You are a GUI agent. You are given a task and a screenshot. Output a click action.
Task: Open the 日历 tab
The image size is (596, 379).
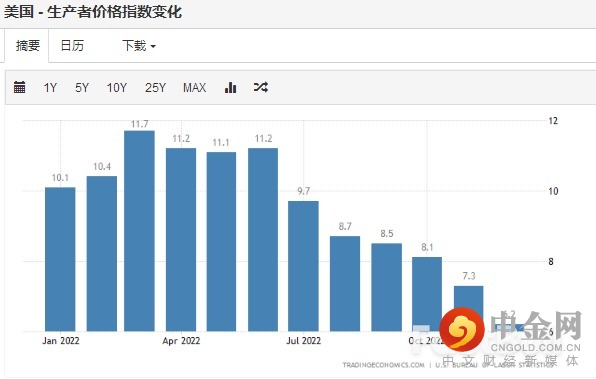click(72, 46)
